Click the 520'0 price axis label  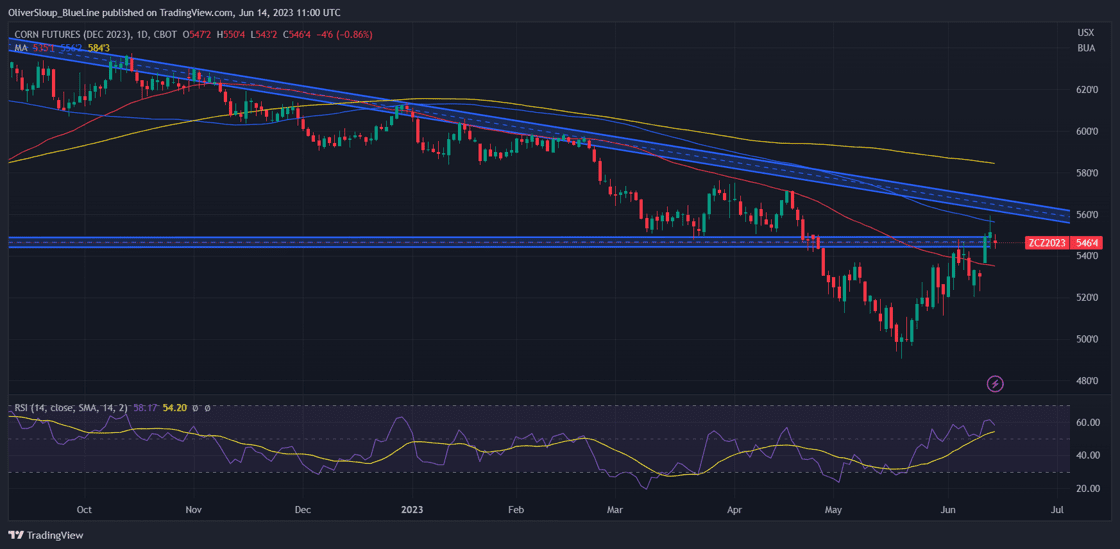pyautogui.click(x=1087, y=297)
